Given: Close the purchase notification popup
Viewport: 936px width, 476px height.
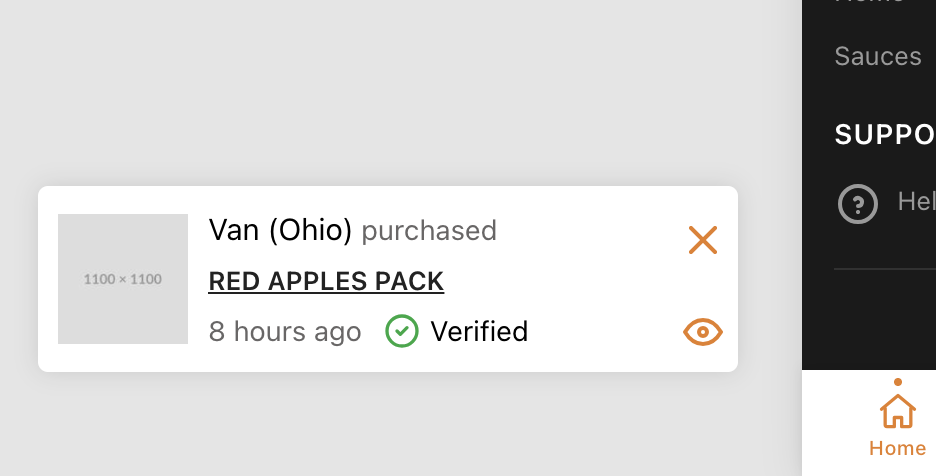Looking at the screenshot, I should [703, 240].
